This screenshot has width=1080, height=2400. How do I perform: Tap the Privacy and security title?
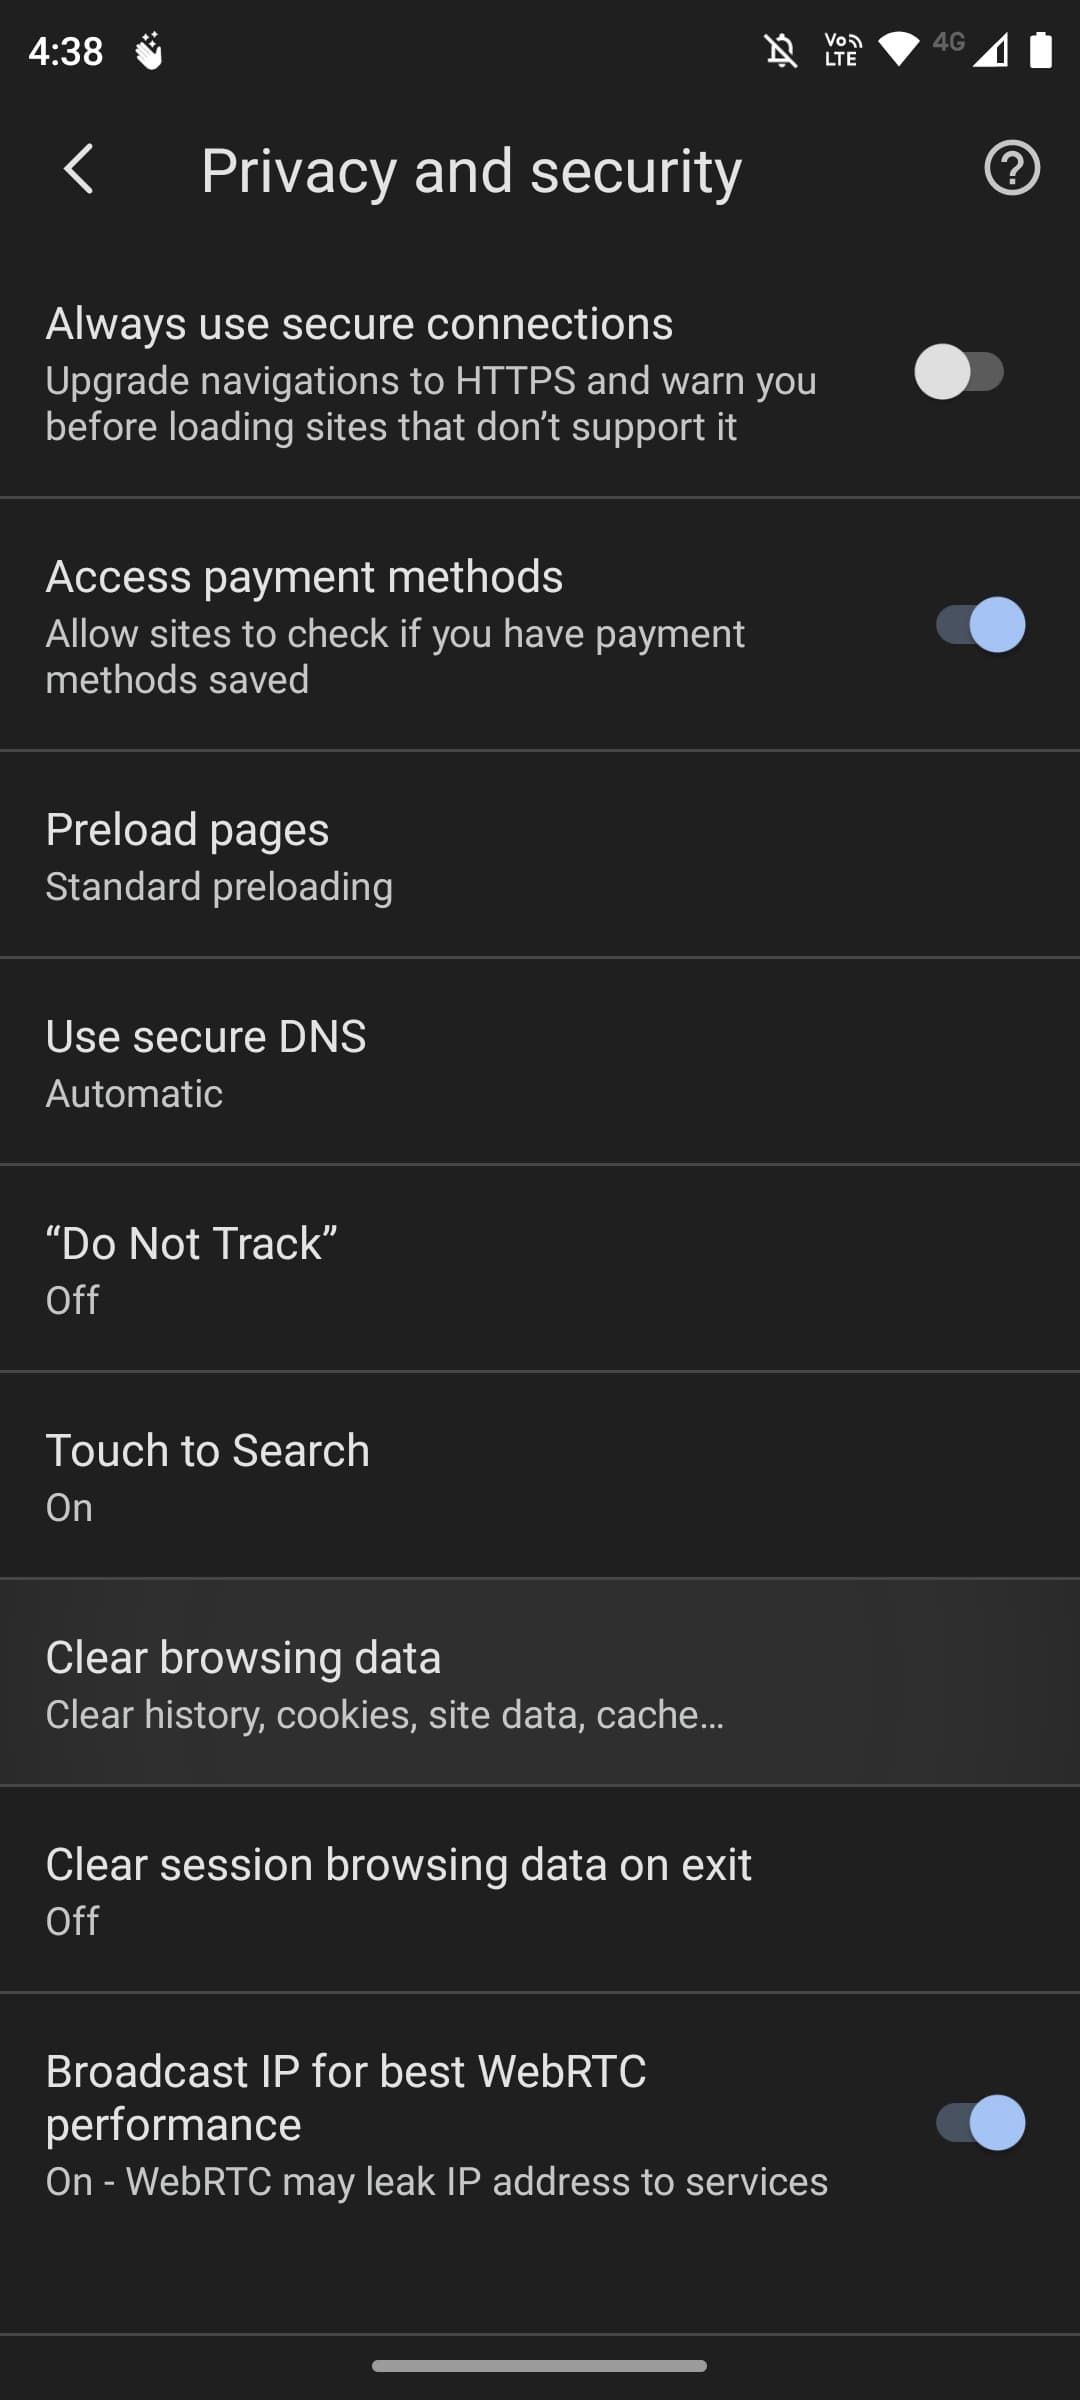471,170
